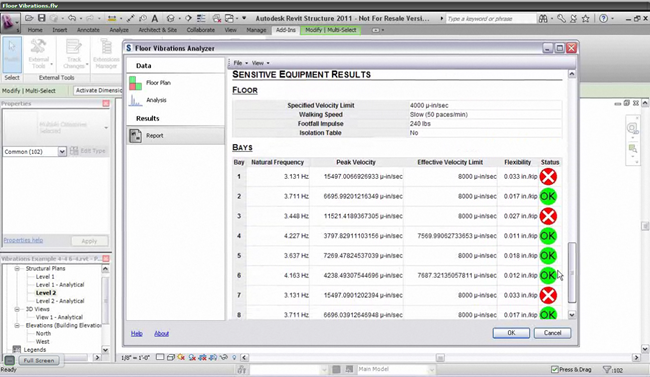Click the Properties help link
650x377 pixels.
pyautogui.click(x=23, y=240)
